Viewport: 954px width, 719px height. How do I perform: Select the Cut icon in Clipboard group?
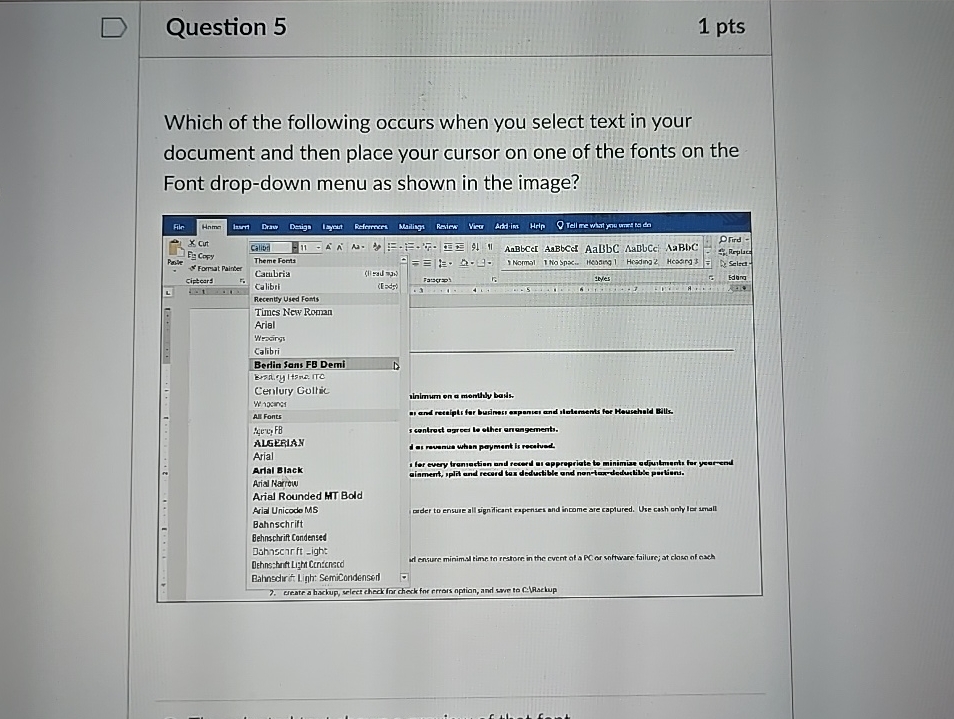click(192, 244)
